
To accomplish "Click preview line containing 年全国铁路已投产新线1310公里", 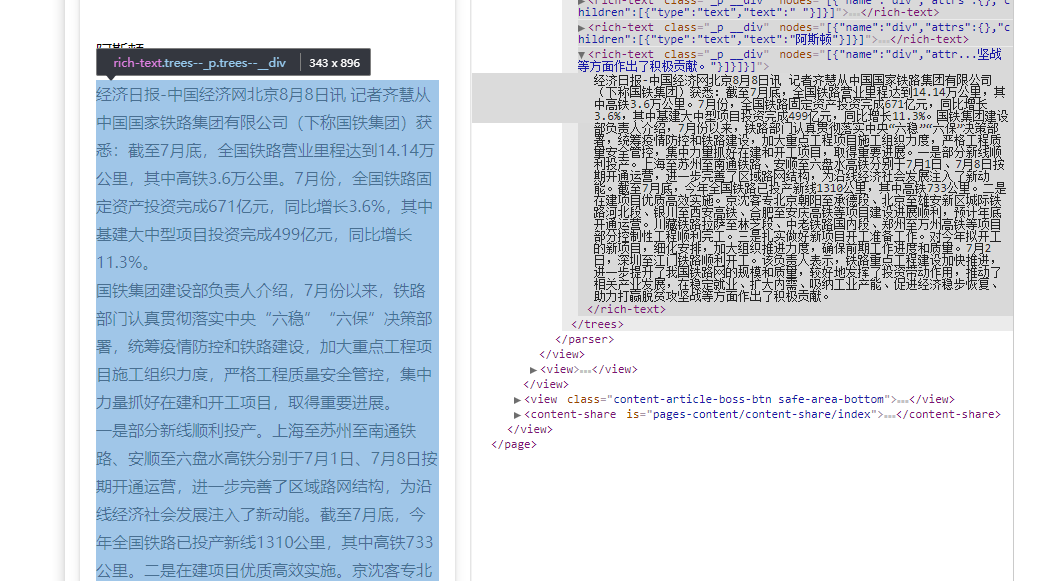I will [x=265, y=543].
